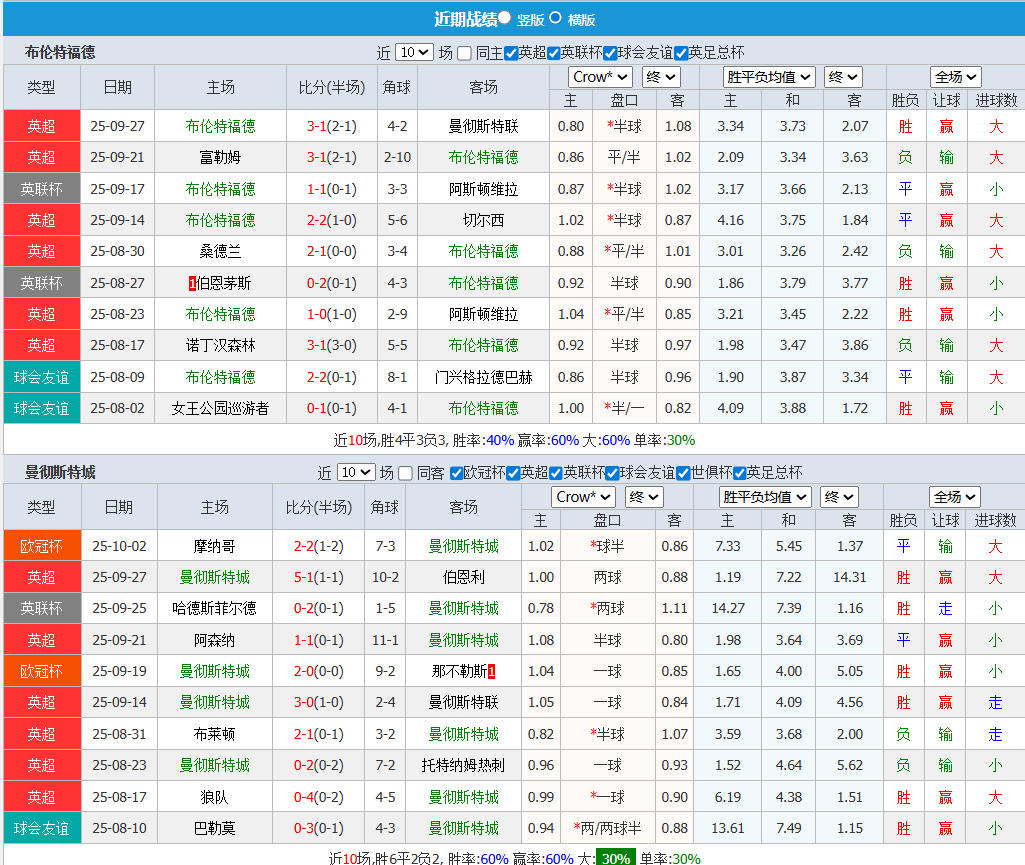Click the green highlighted 30% stat
Screen dimensions: 1025x865
616,858
